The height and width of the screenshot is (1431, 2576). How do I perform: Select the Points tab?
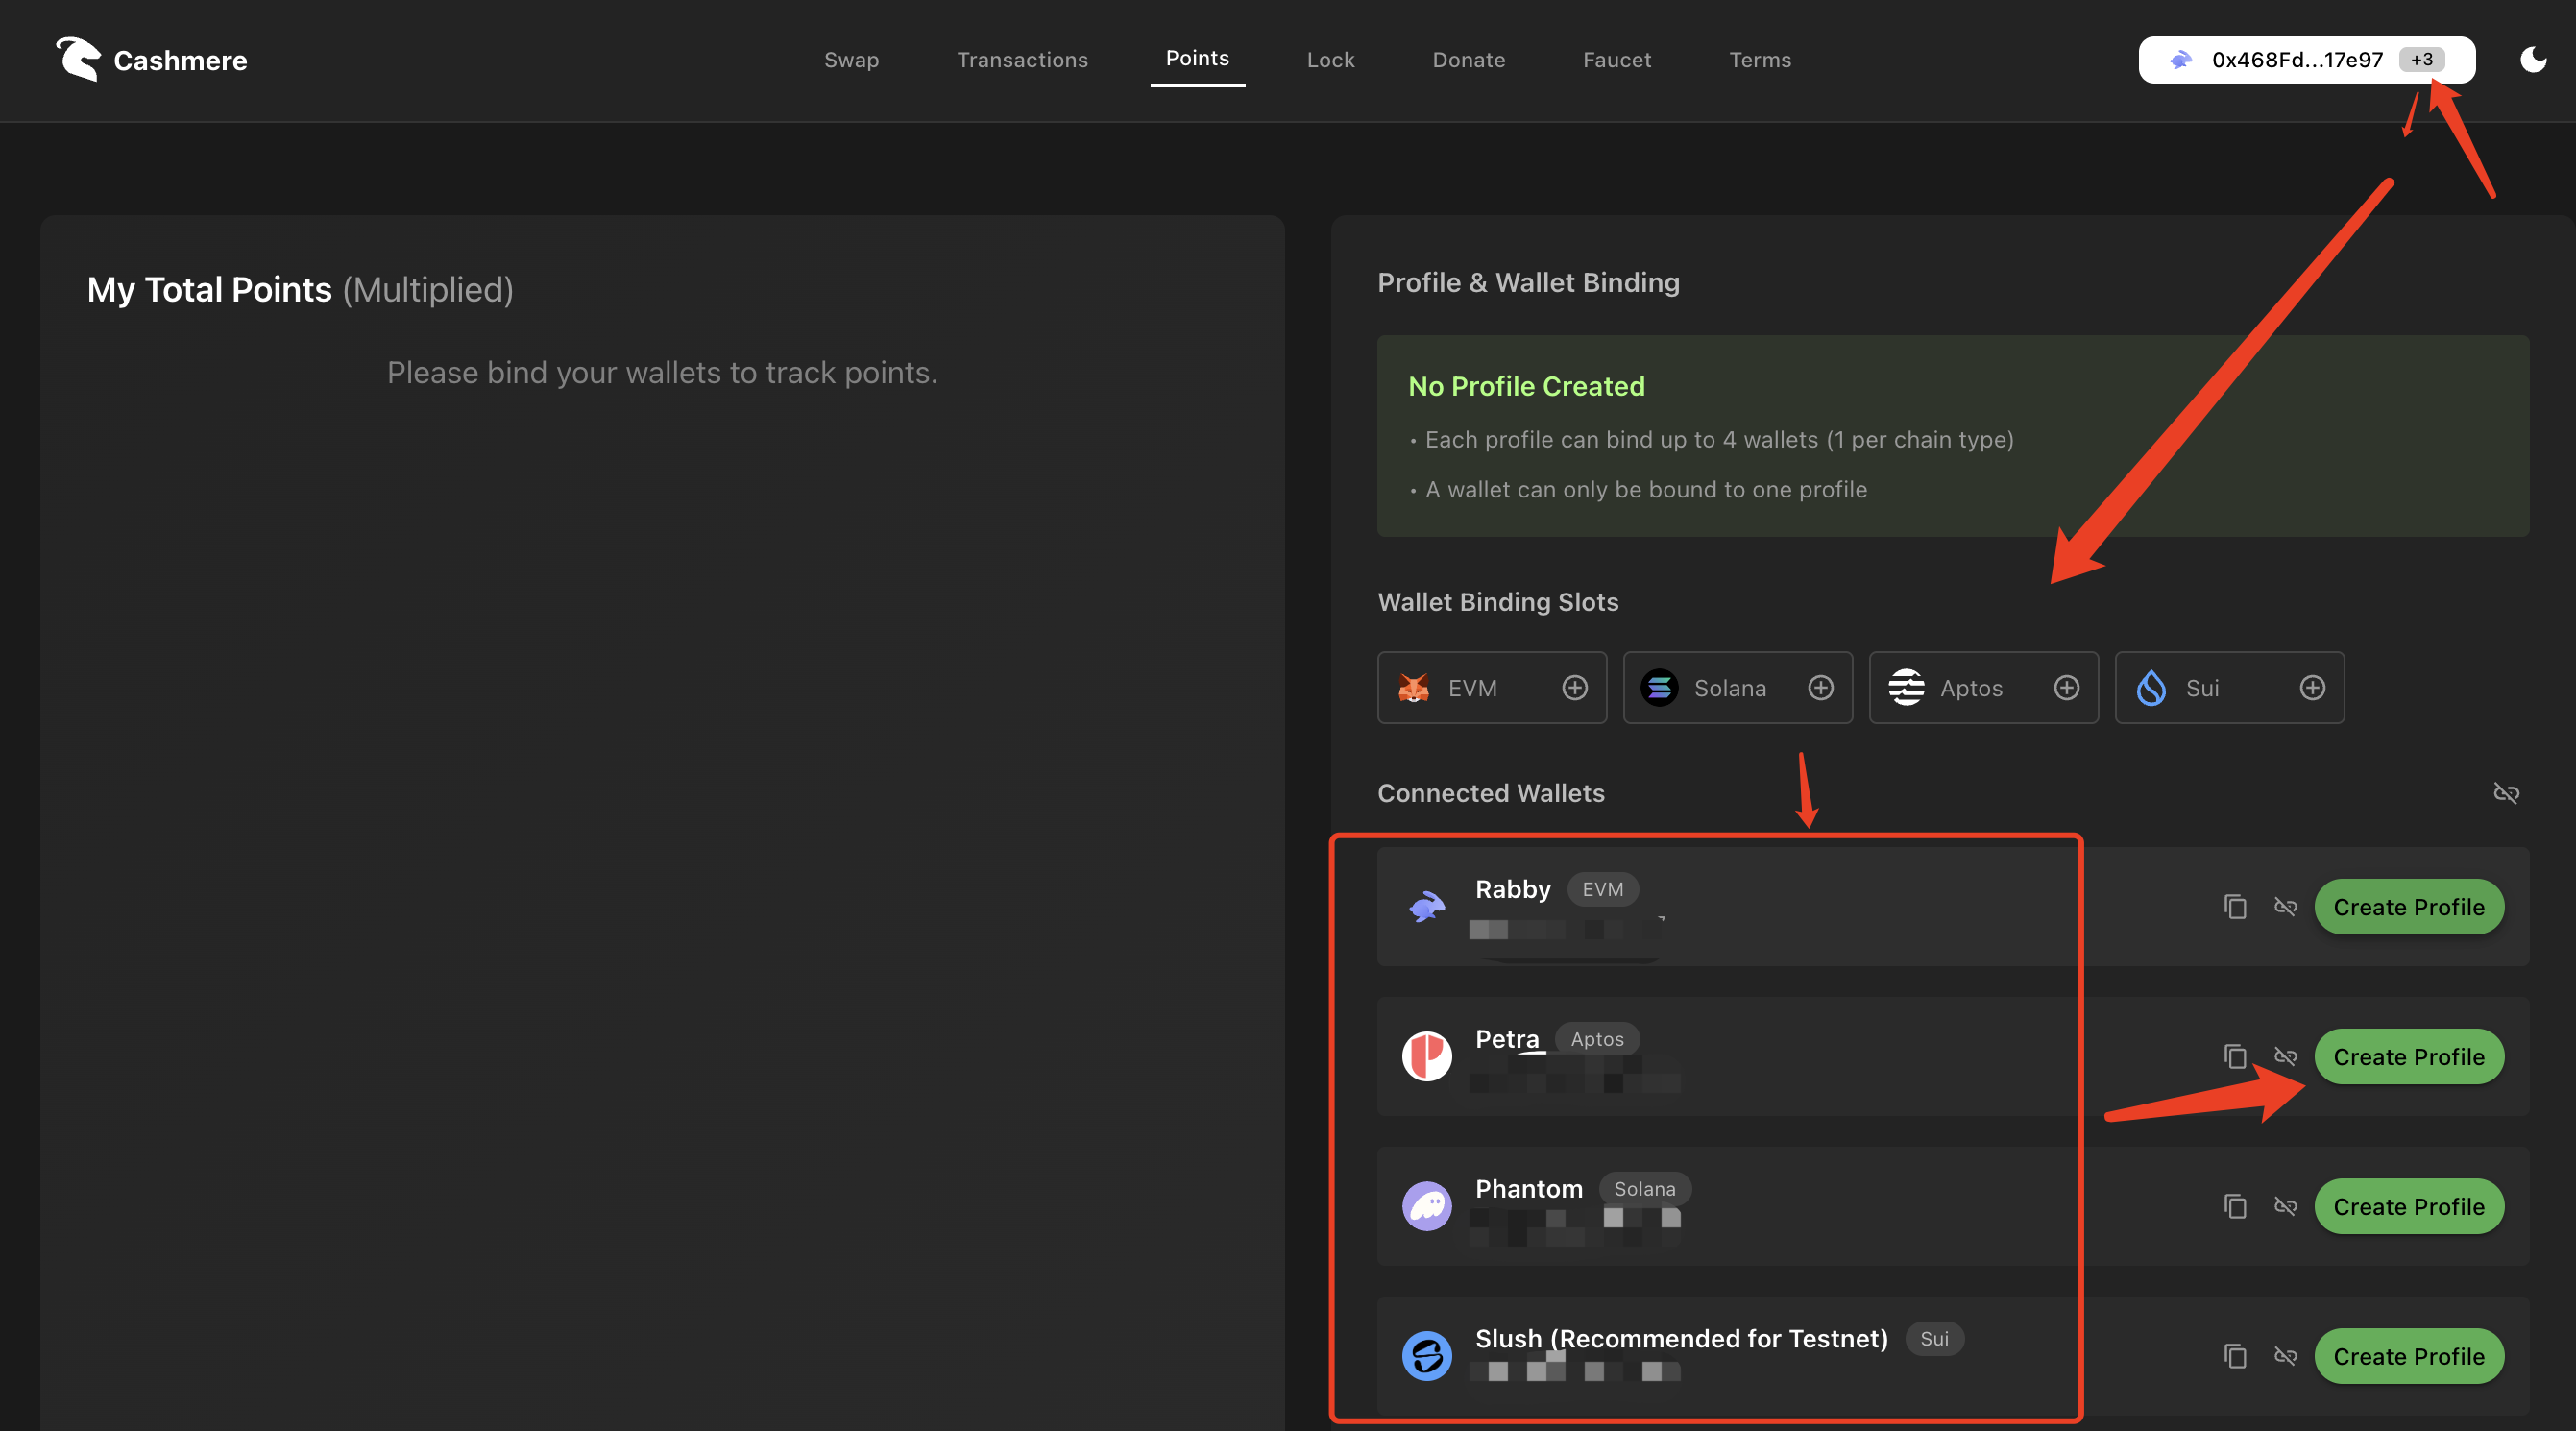(x=1197, y=58)
